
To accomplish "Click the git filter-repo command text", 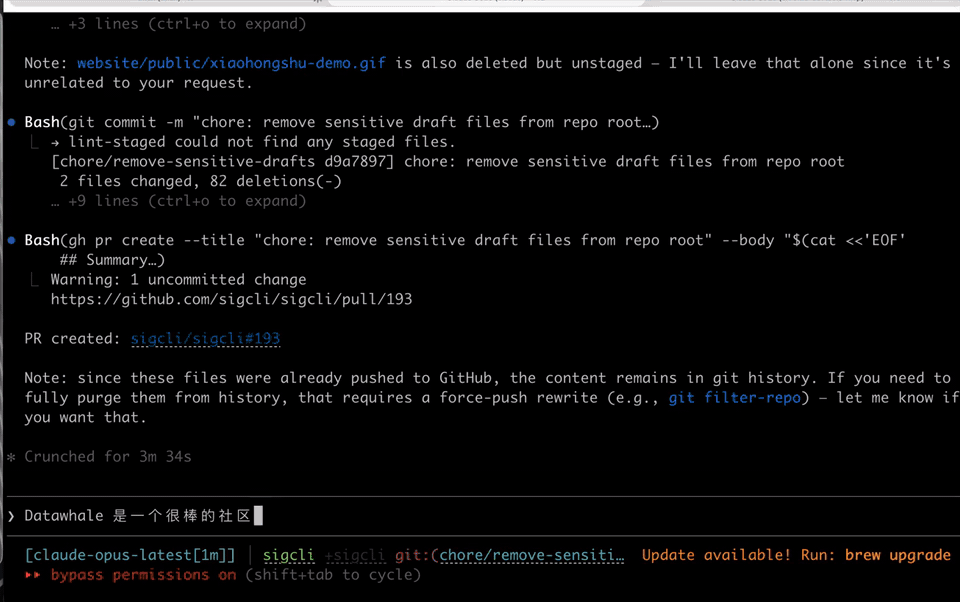I will tap(734, 398).
